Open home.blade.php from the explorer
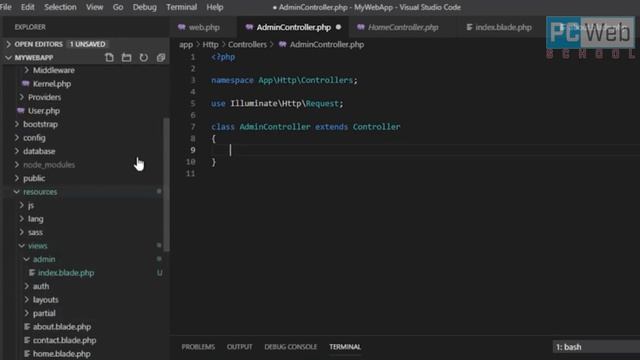640x360 pixels. click(62, 353)
